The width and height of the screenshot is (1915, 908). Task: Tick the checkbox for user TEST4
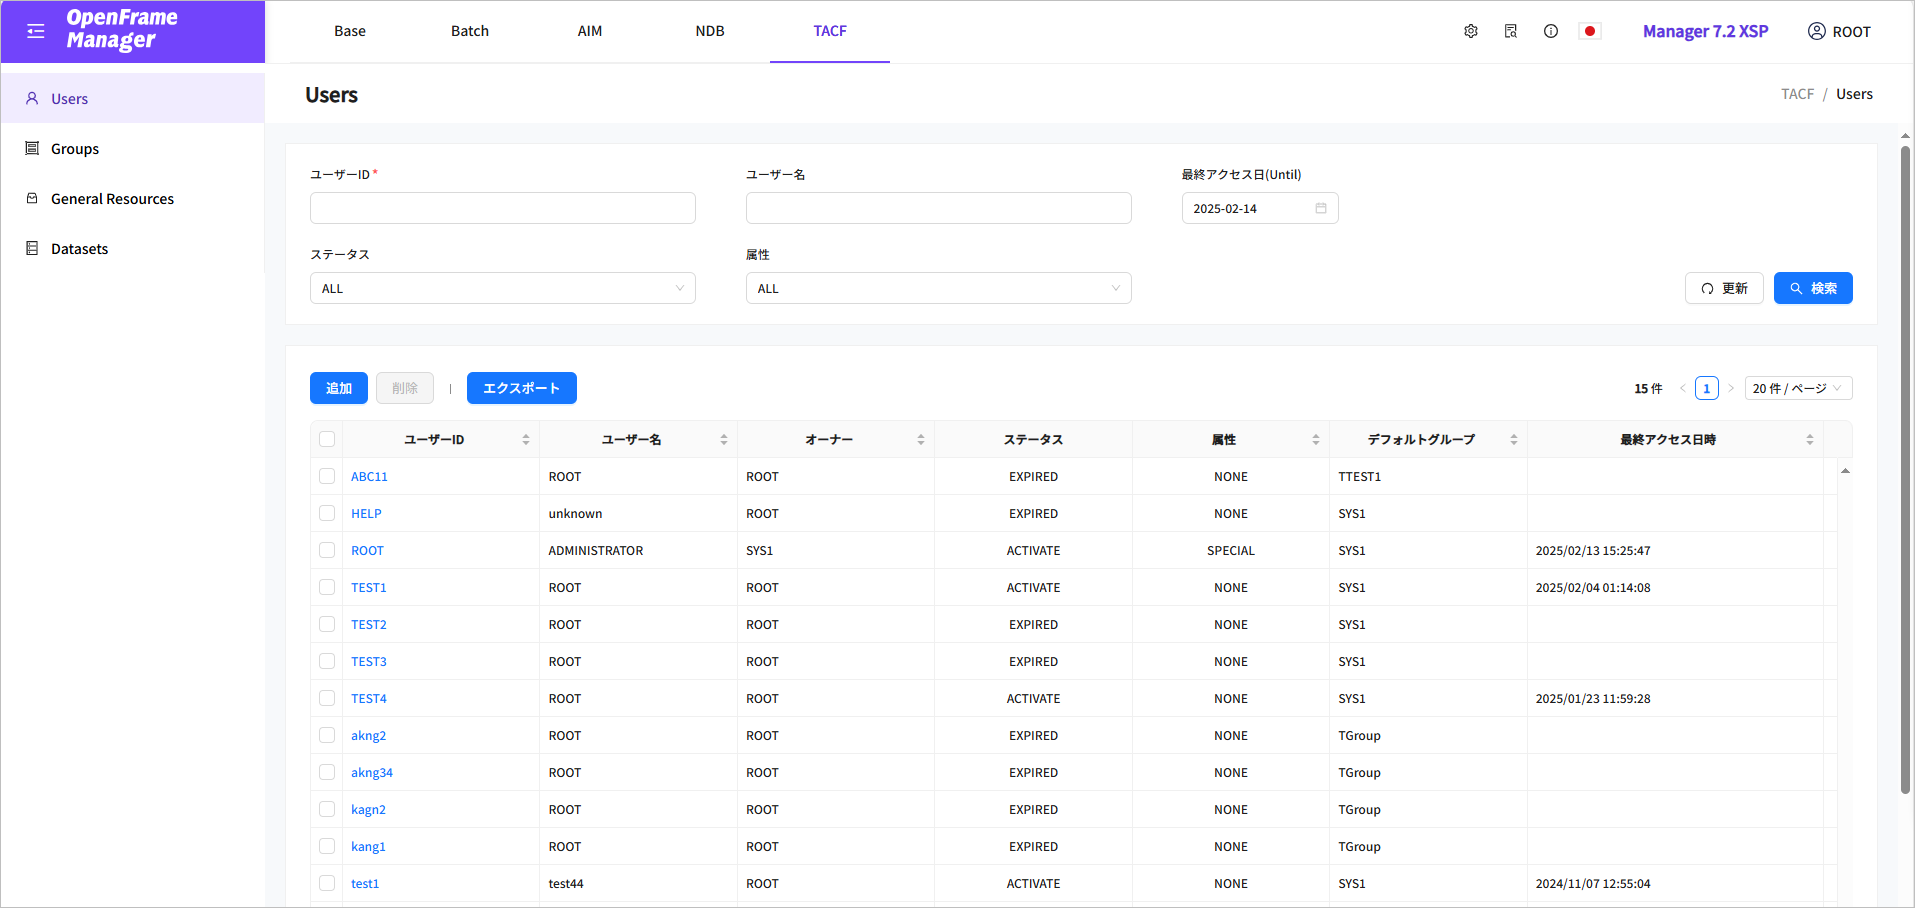pyautogui.click(x=327, y=698)
